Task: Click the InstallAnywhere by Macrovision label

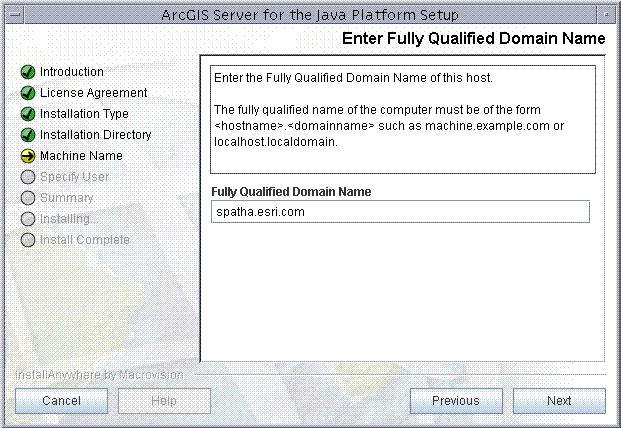Action: (x=99, y=375)
